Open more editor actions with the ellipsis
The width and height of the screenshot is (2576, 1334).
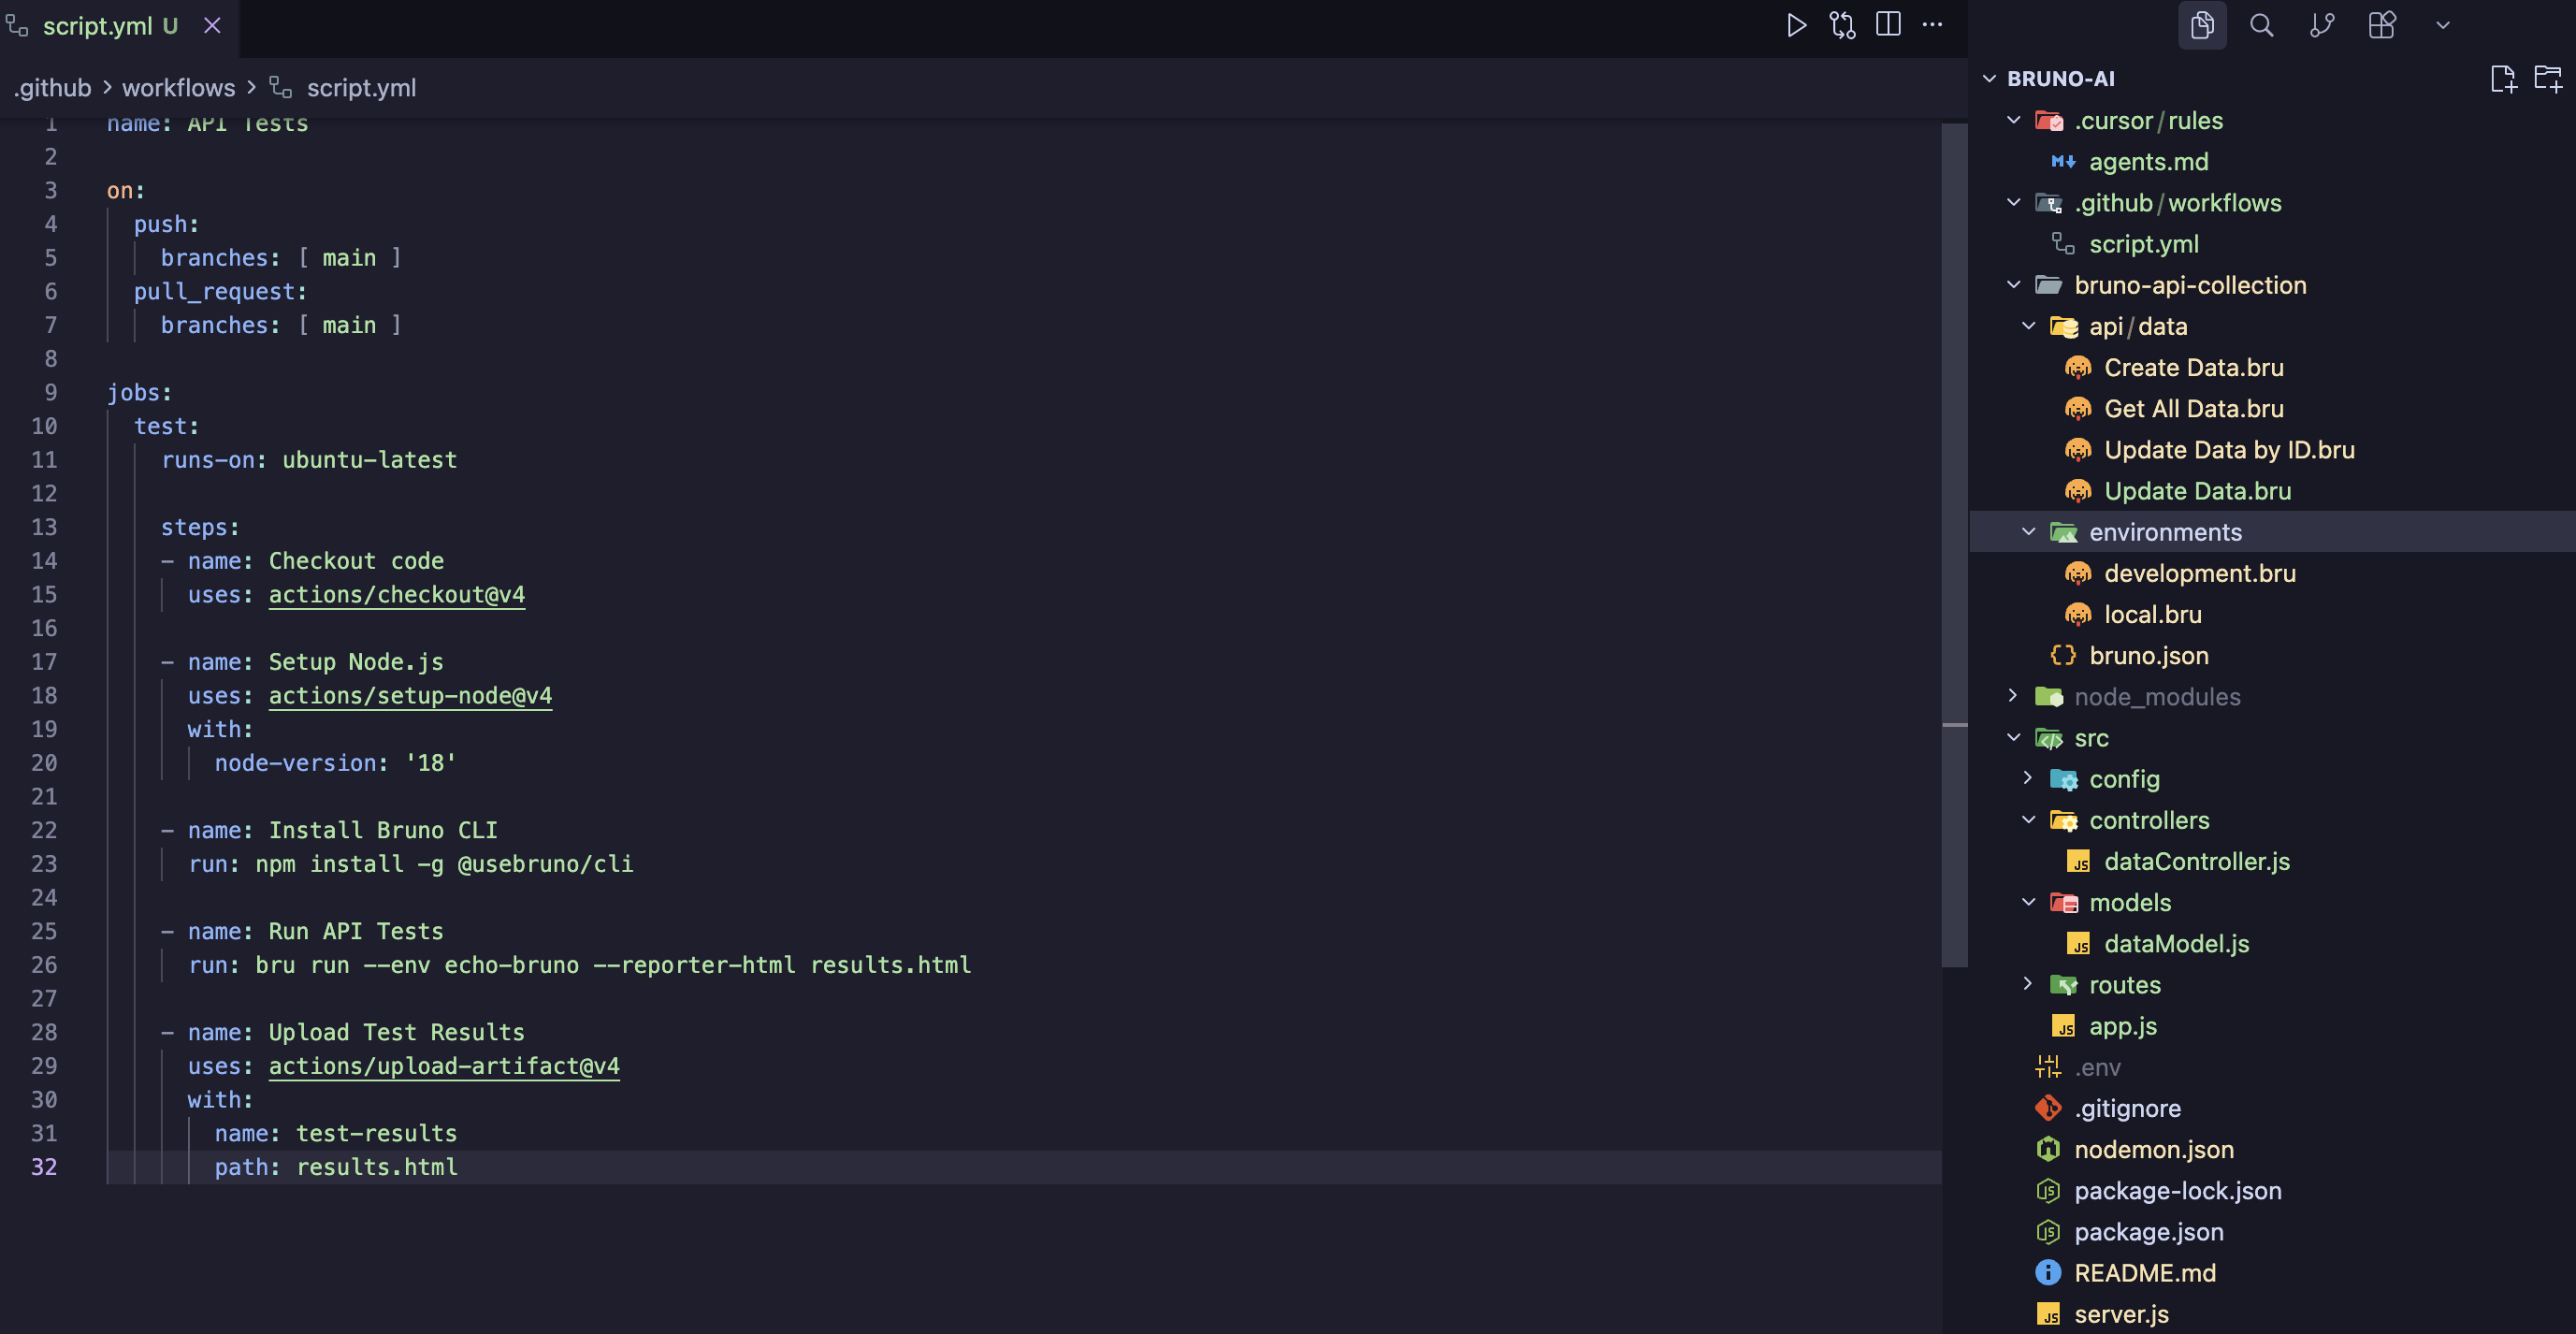[x=1933, y=25]
